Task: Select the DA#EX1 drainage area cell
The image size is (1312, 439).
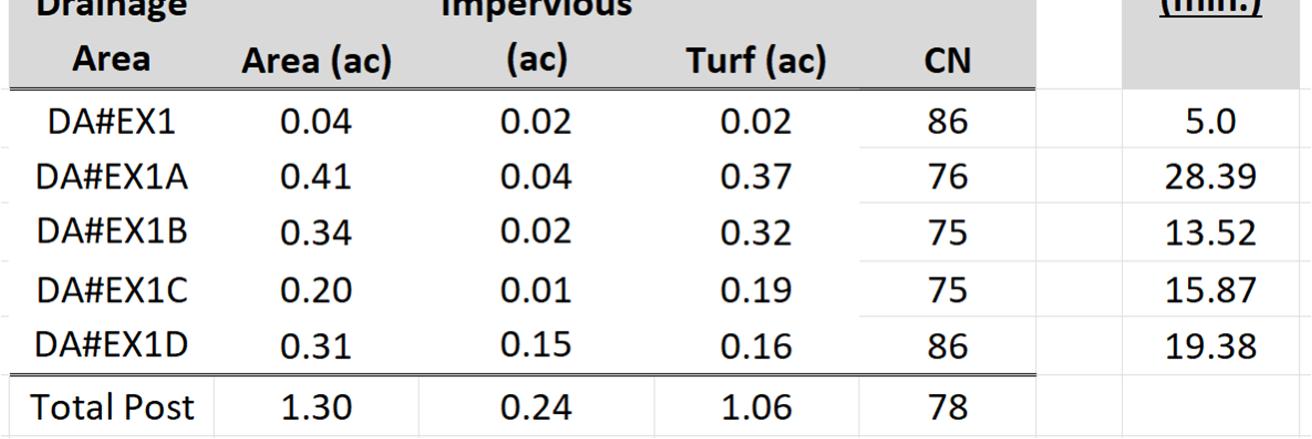Action: point(111,121)
